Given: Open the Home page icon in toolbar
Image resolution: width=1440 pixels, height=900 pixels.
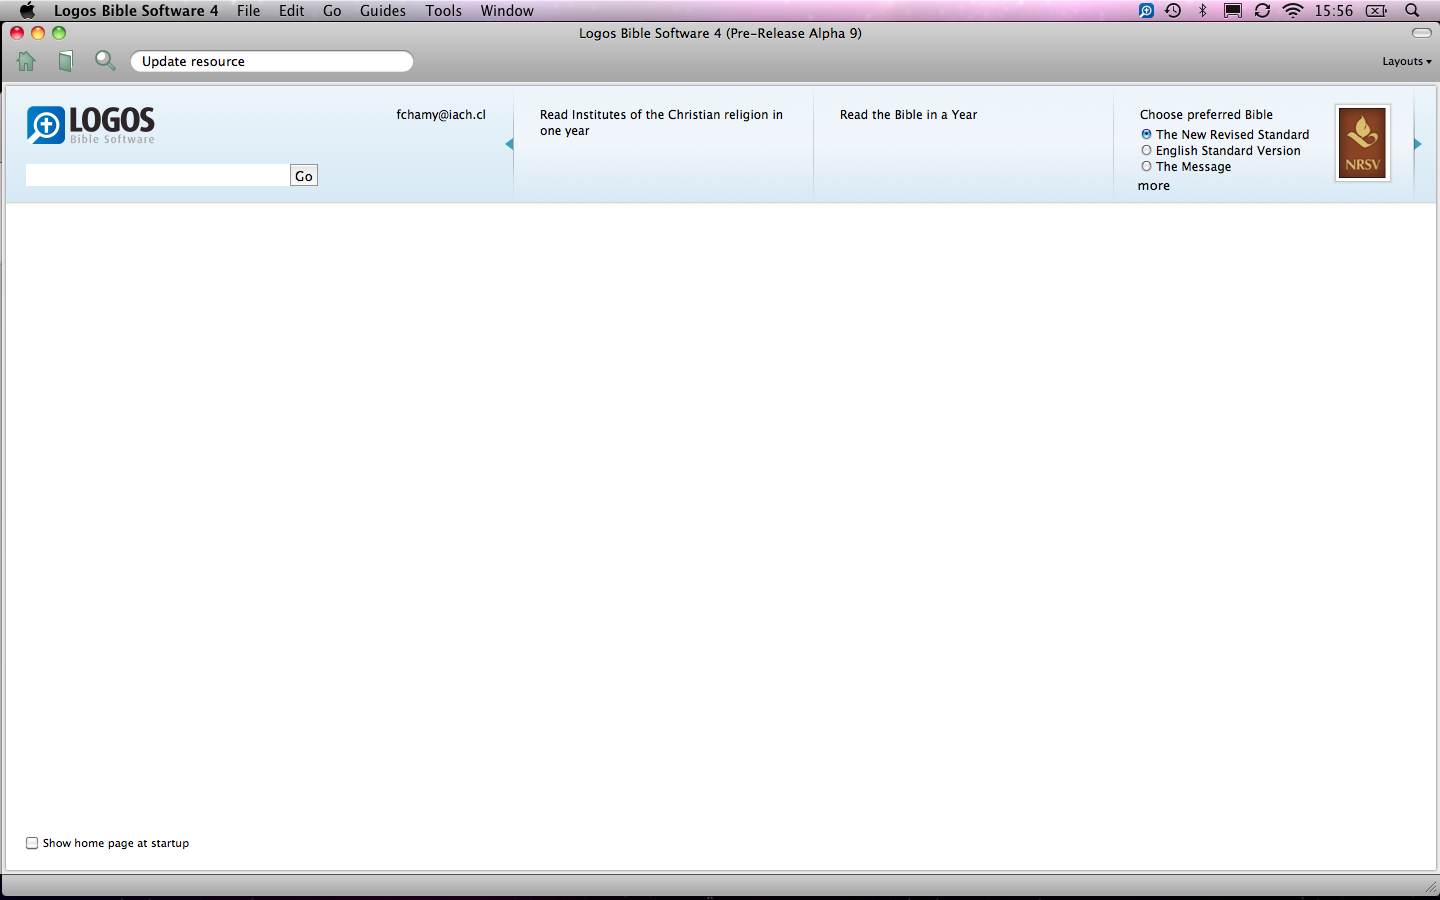Looking at the screenshot, I should point(26,61).
